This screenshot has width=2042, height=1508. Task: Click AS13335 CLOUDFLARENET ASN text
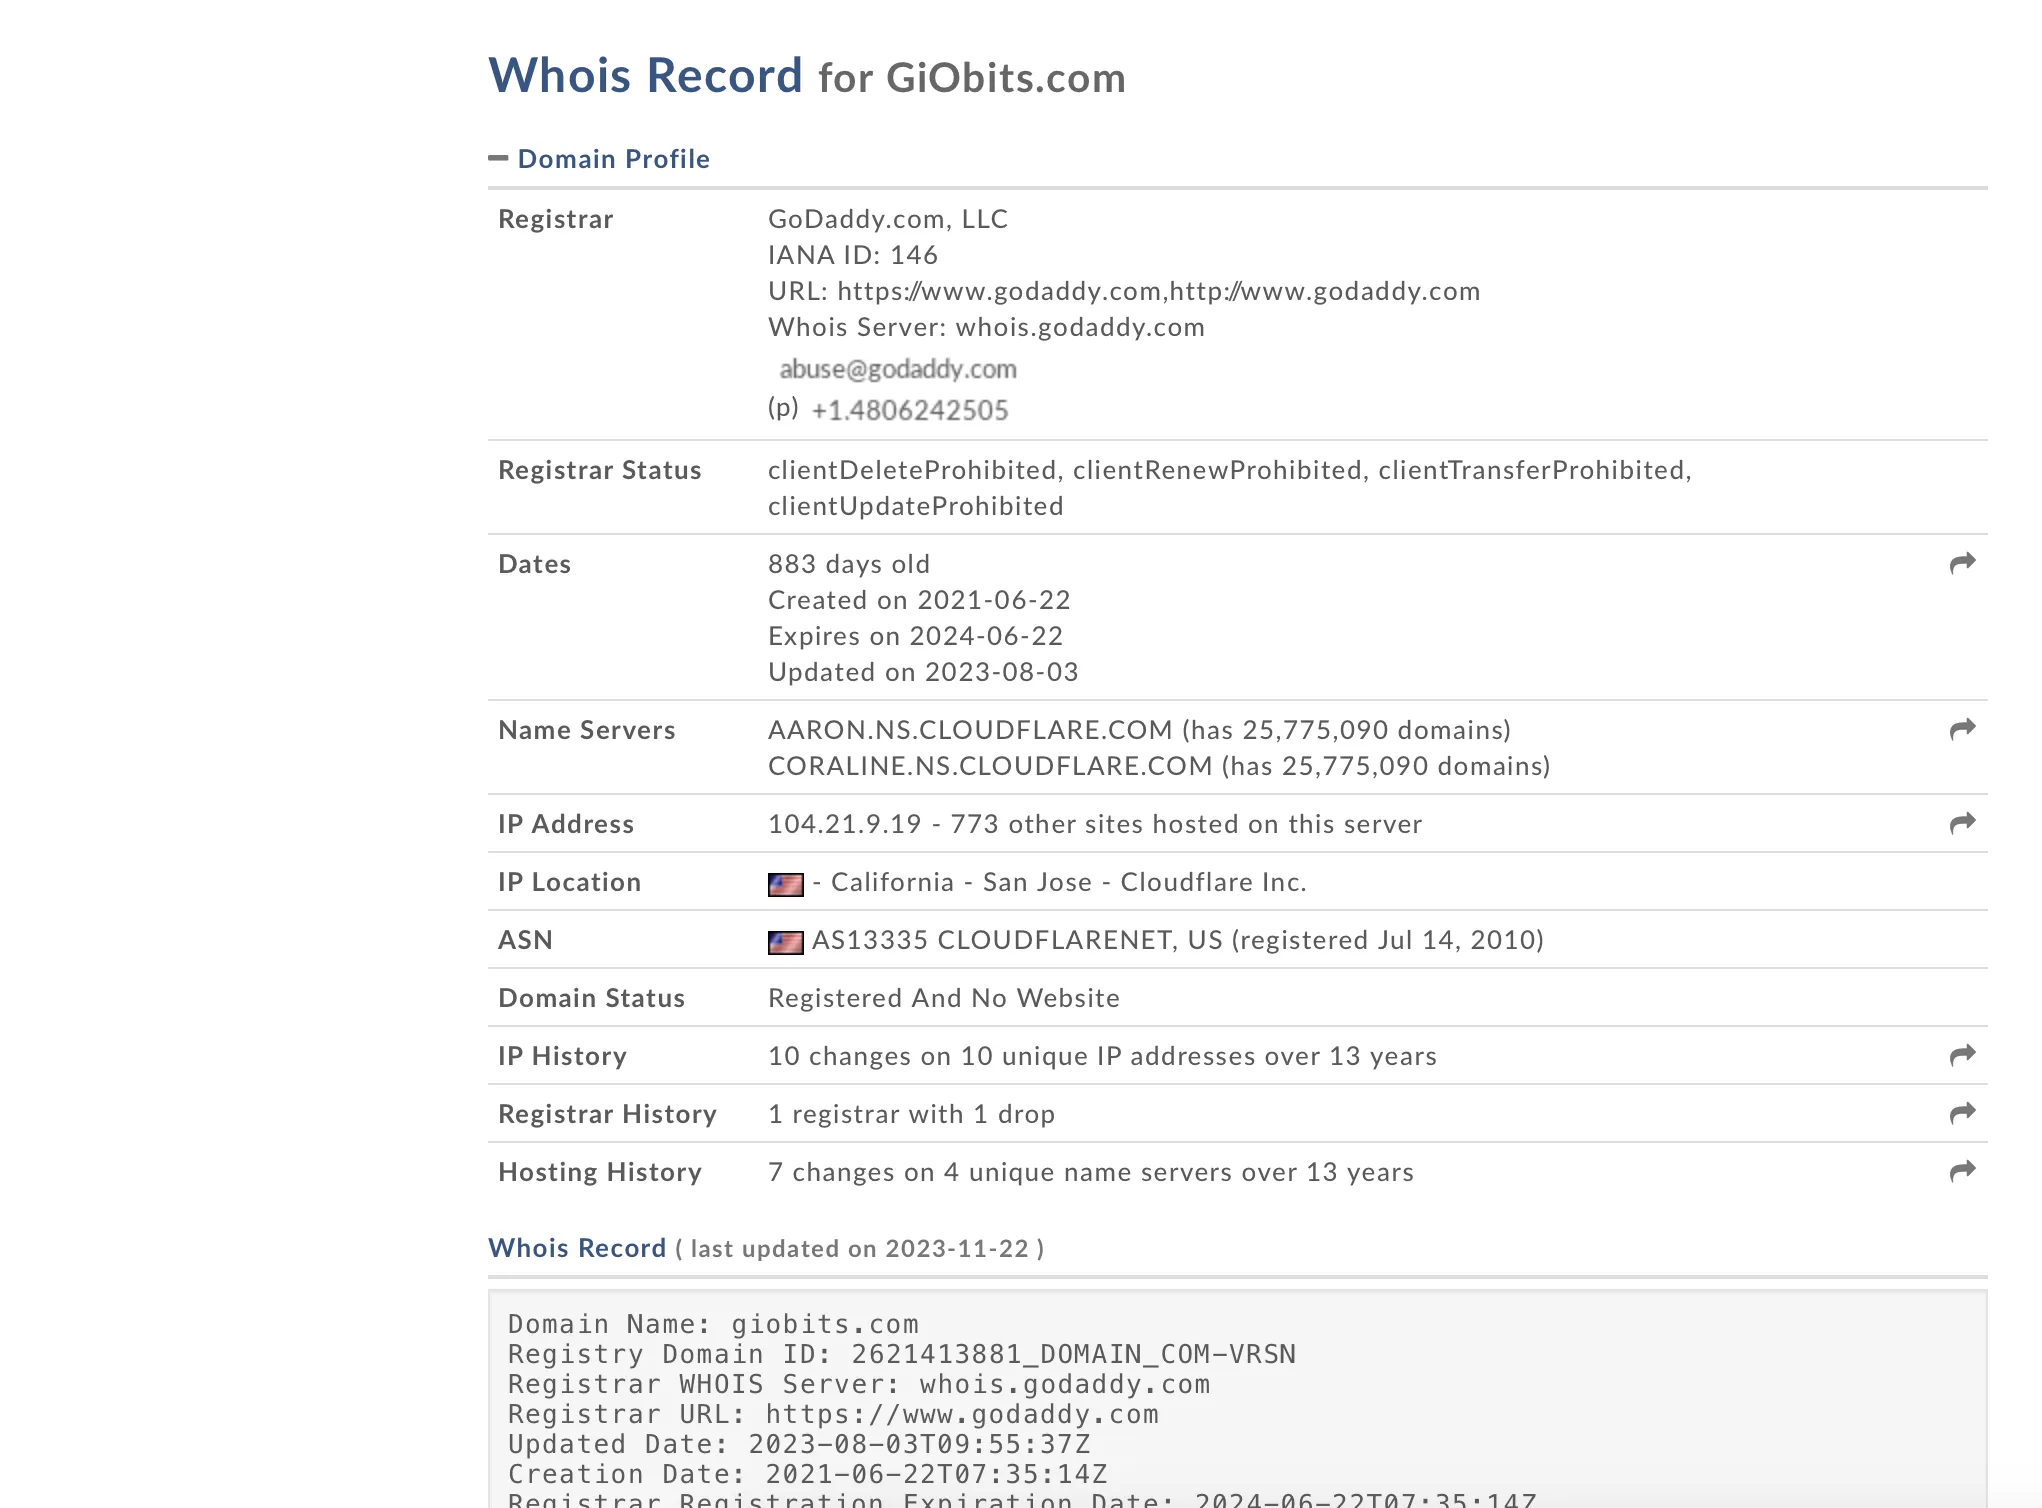[994, 940]
